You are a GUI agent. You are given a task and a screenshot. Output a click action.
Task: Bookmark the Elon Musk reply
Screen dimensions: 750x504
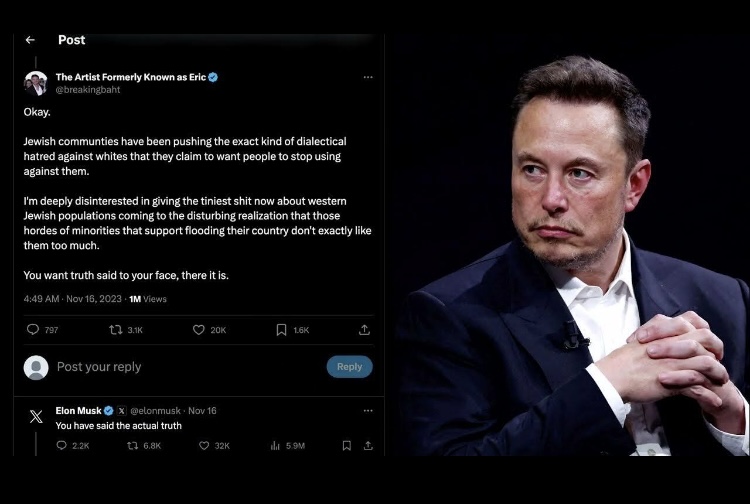click(x=347, y=446)
